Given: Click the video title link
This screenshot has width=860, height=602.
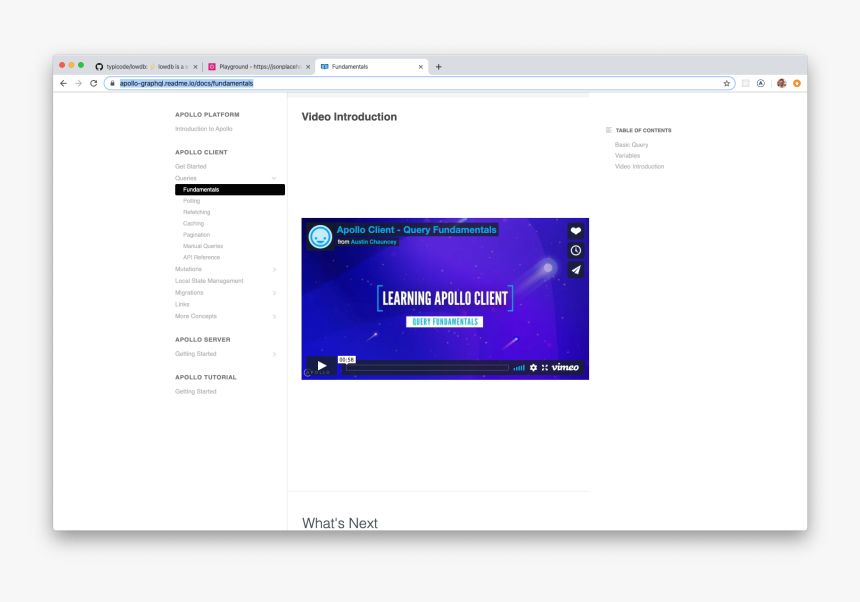Looking at the screenshot, I should tap(416, 230).
